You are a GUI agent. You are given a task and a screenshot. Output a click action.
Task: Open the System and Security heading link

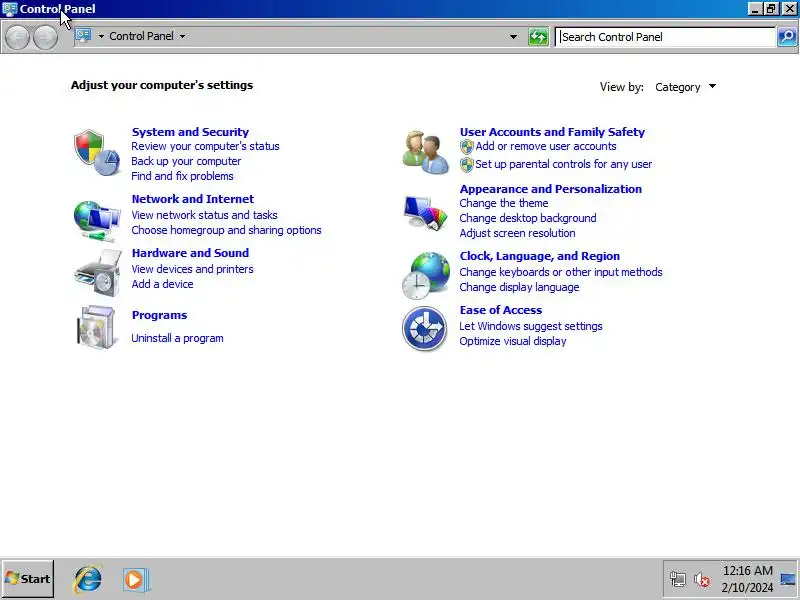click(190, 132)
